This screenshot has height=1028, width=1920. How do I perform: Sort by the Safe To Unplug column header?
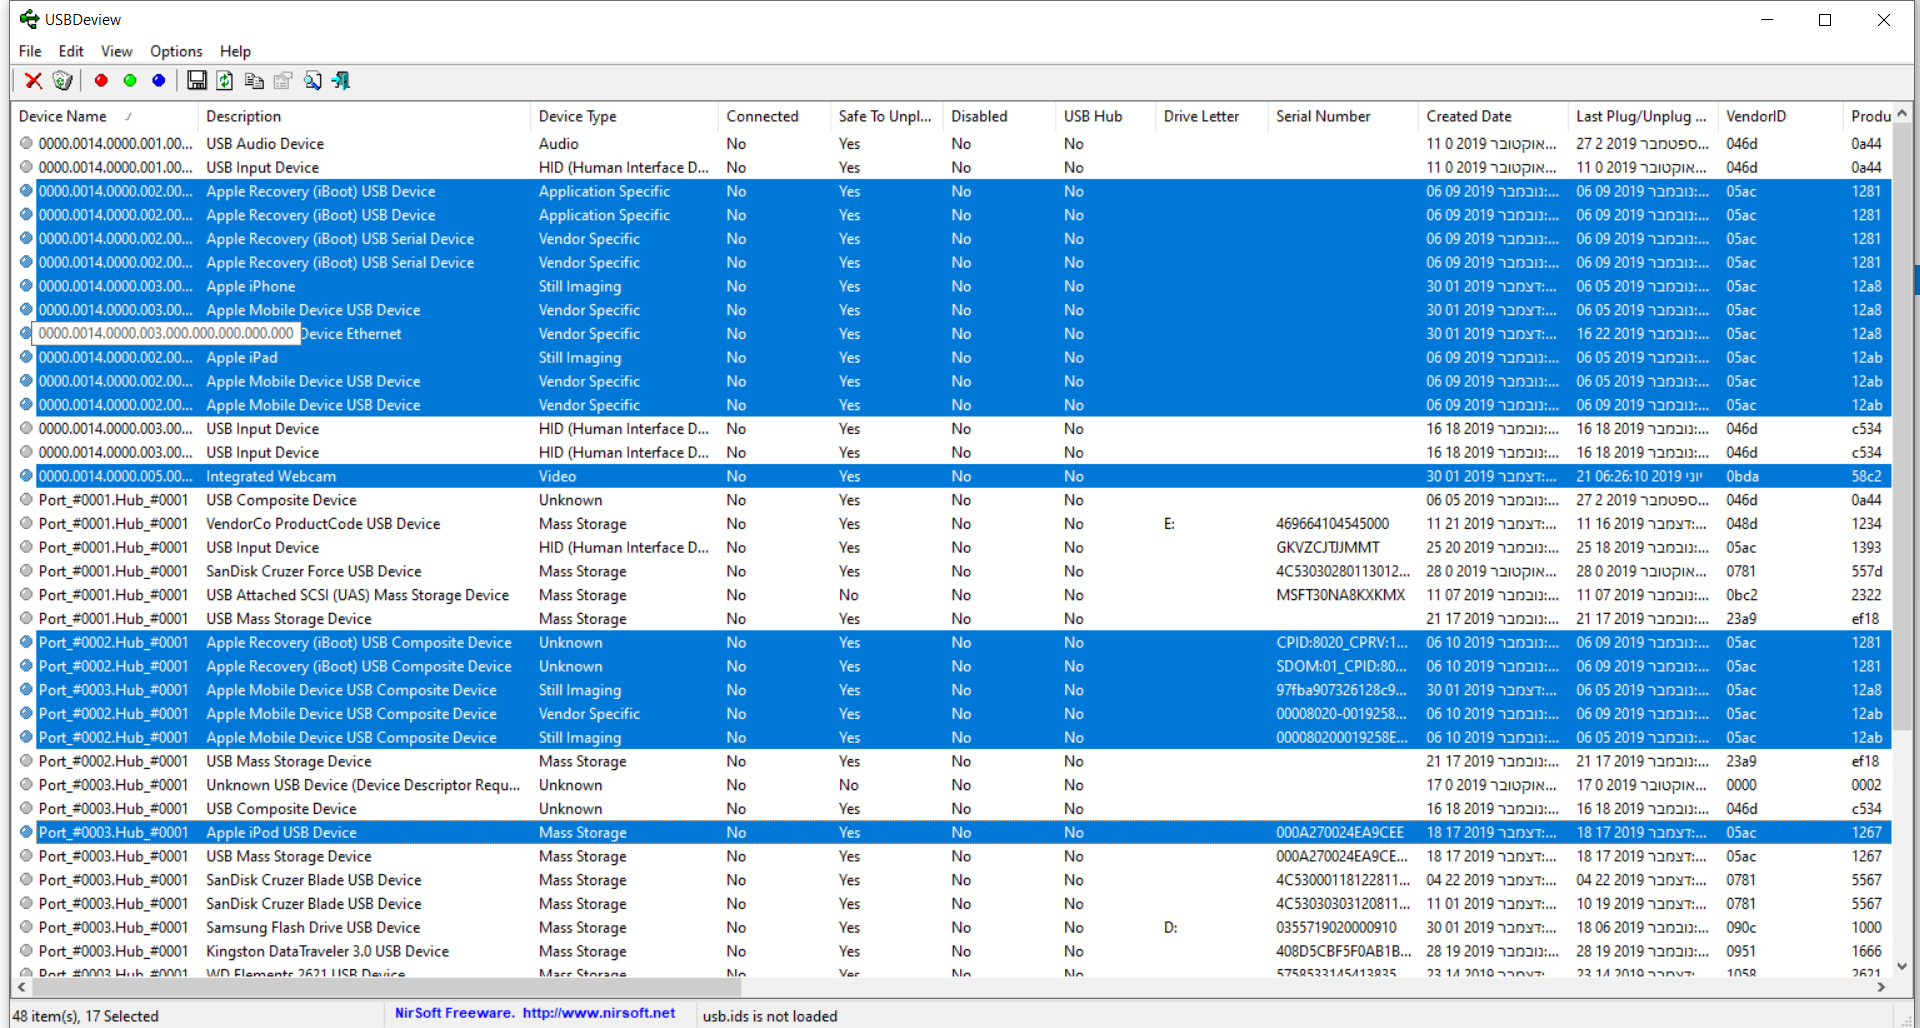click(887, 116)
